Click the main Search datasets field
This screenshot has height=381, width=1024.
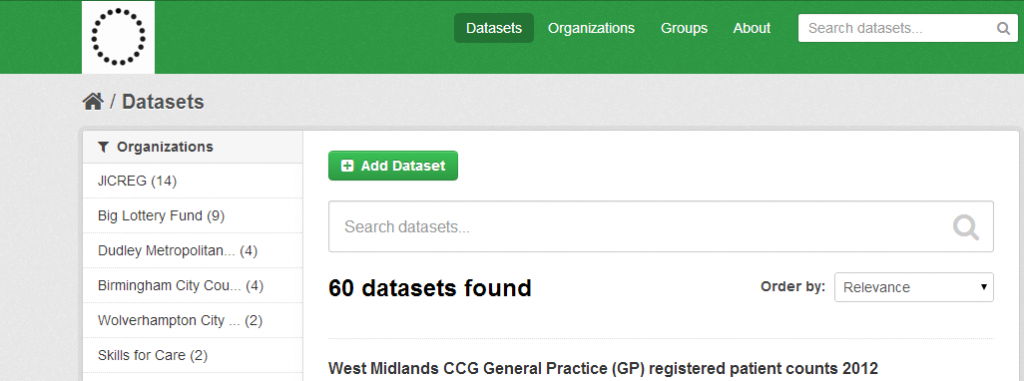pos(661,227)
